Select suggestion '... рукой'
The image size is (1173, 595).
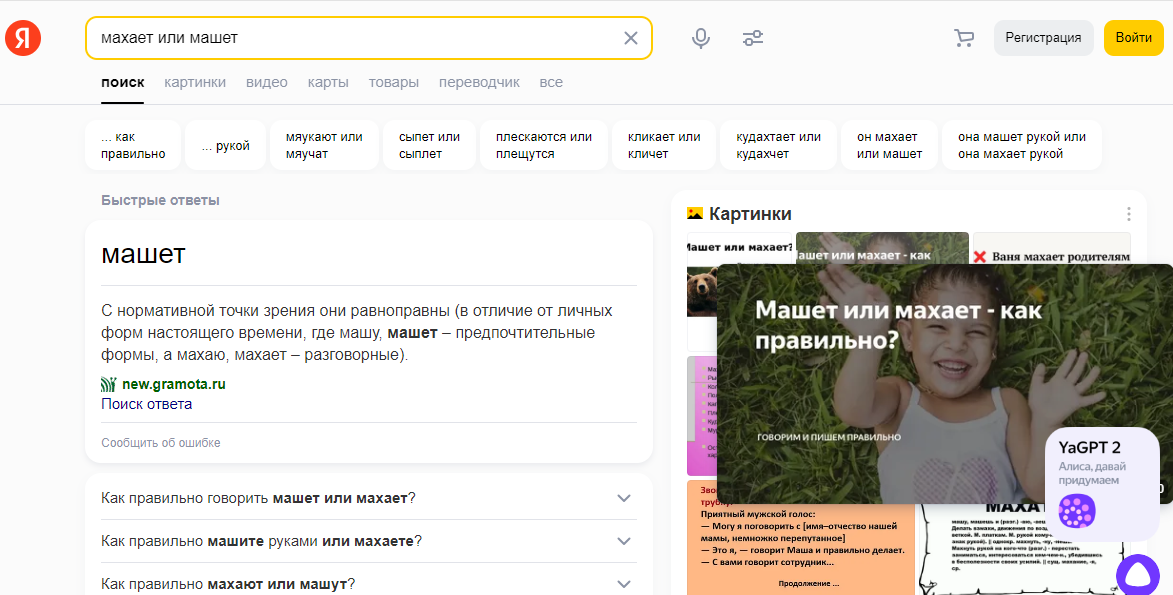point(226,145)
